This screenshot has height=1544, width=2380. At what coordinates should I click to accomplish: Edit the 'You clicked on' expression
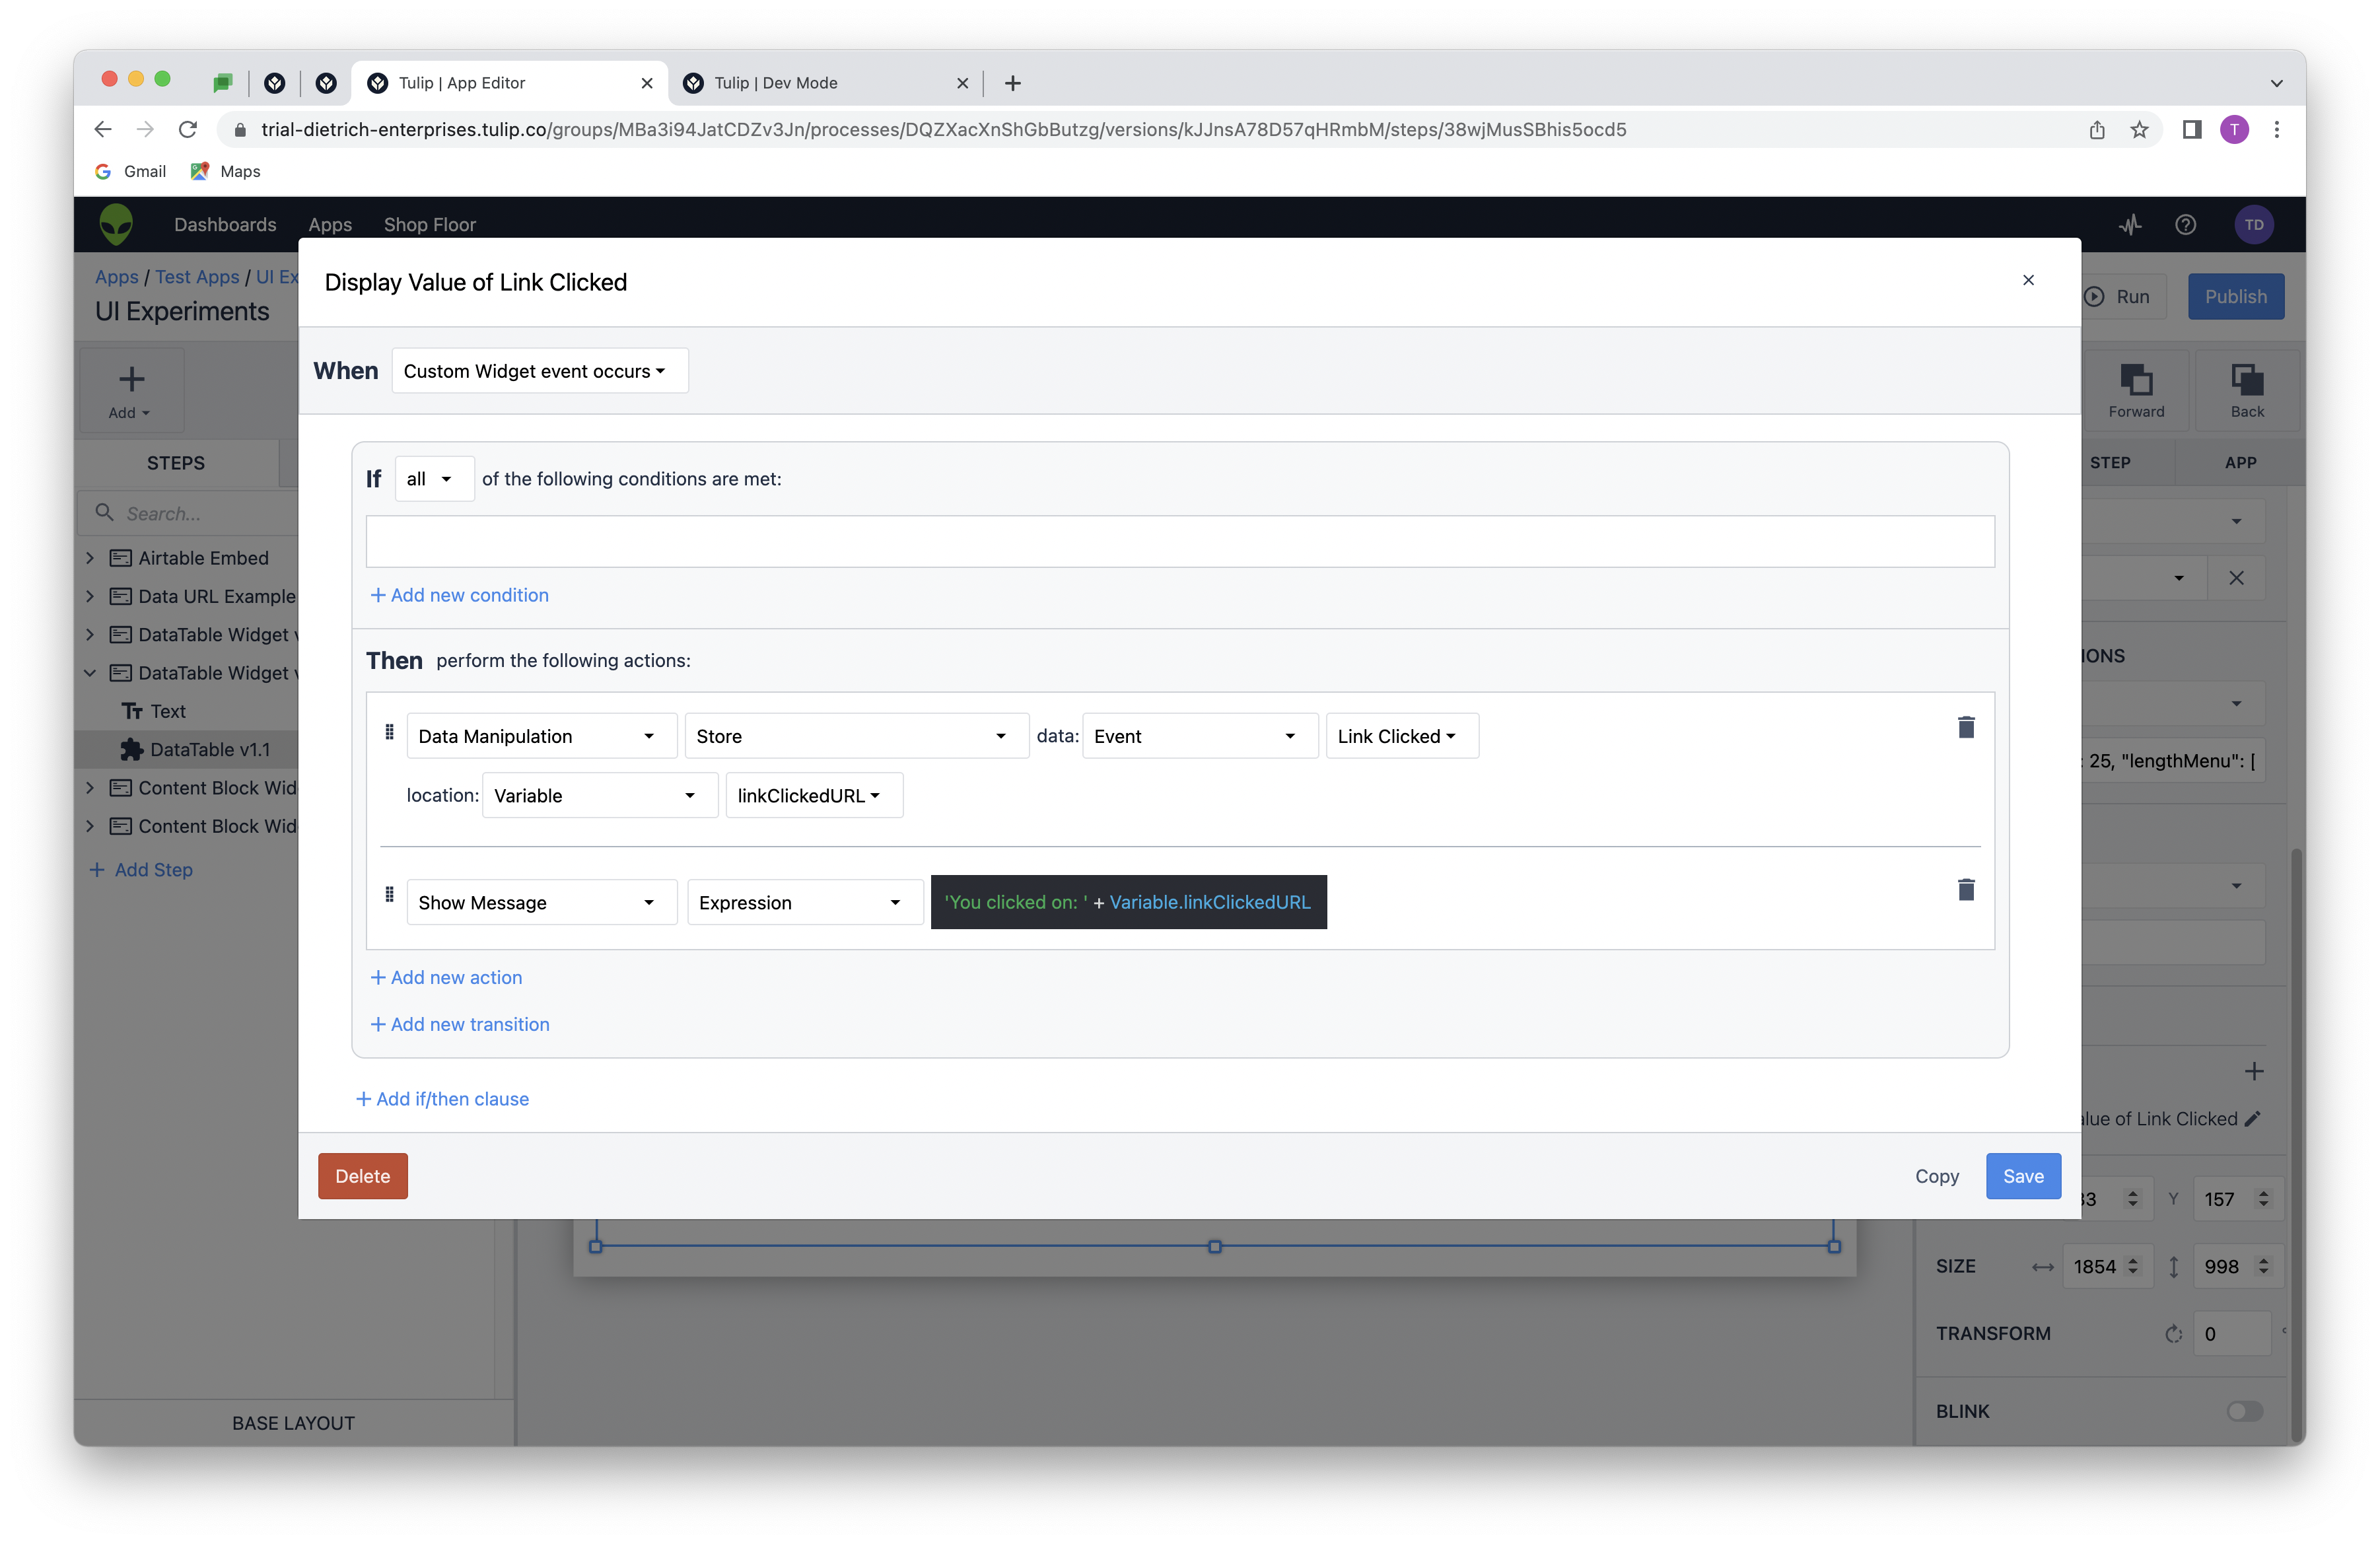(1128, 901)
